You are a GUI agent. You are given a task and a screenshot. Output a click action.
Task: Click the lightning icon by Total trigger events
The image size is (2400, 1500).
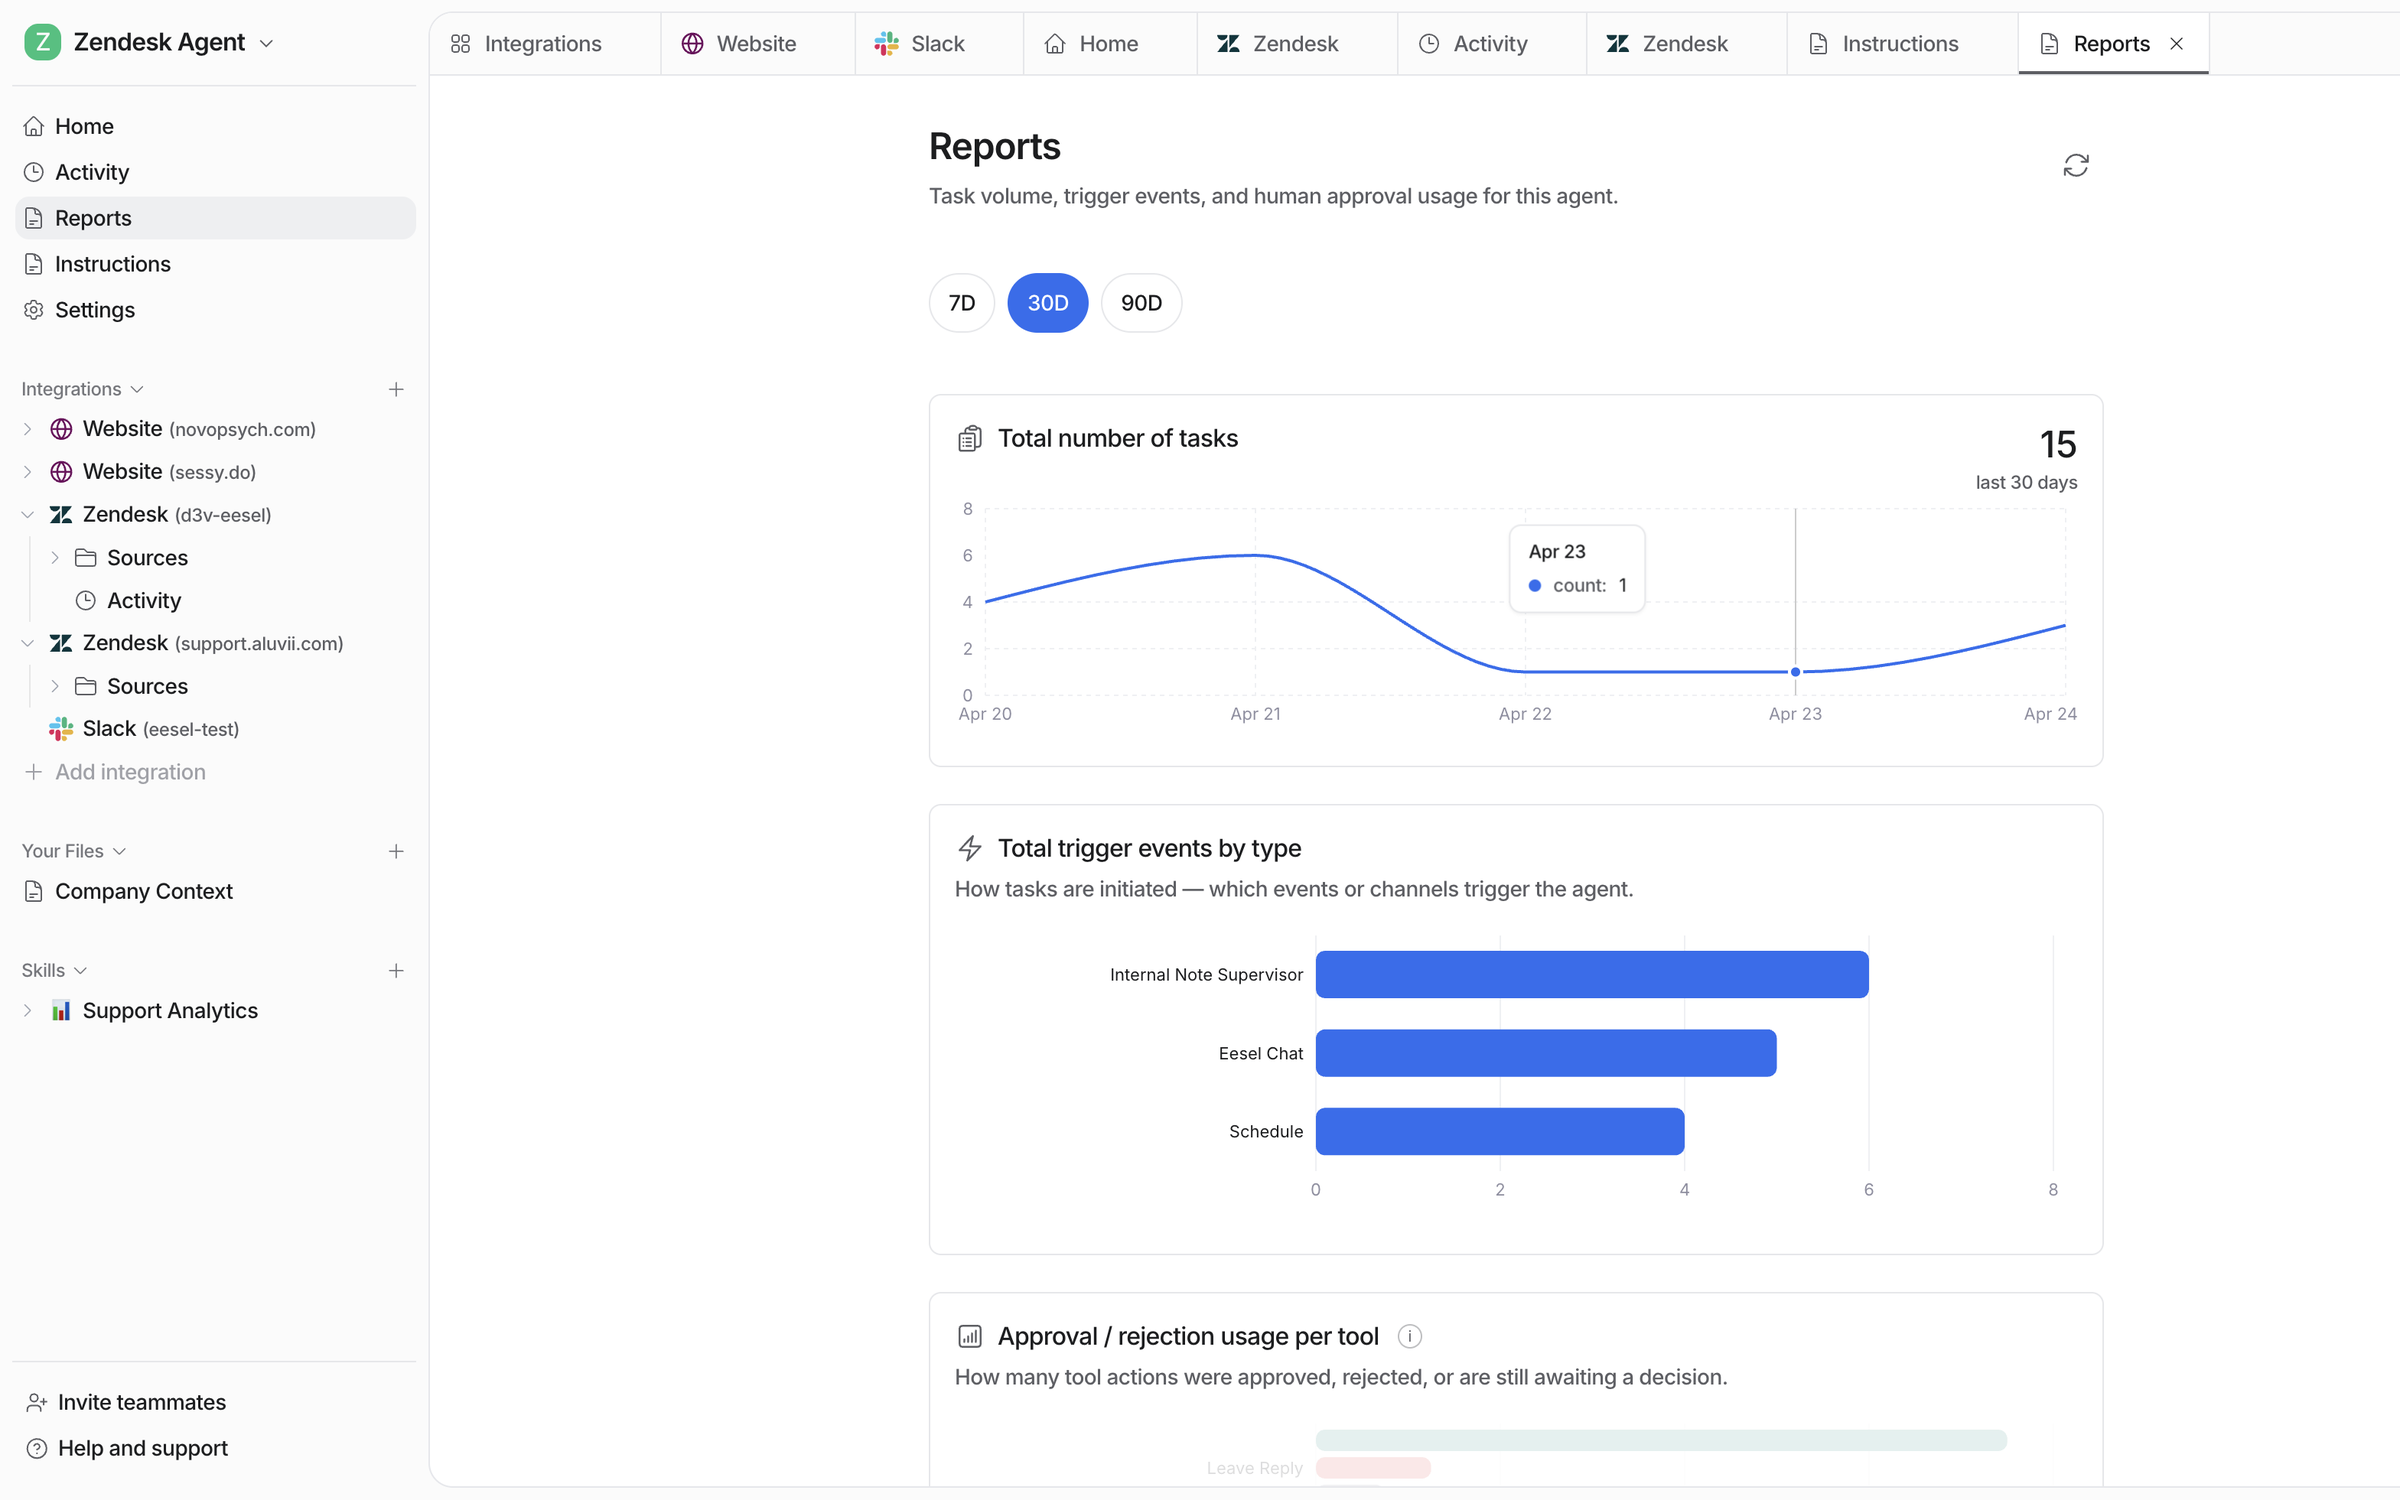969,848
